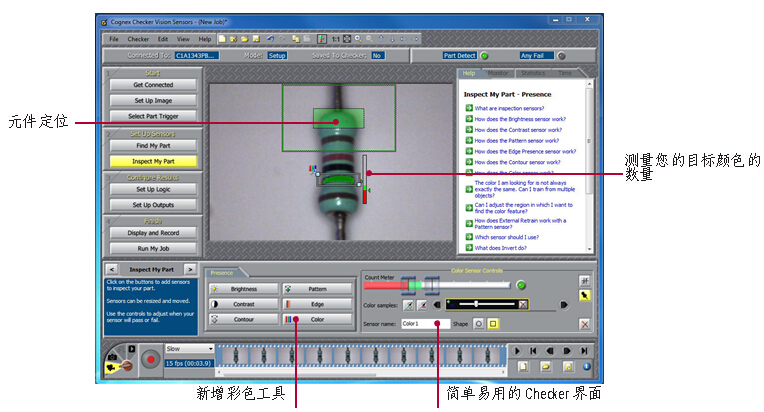Click the remove color sample eyedropper icon

click(x=422, y=305)
